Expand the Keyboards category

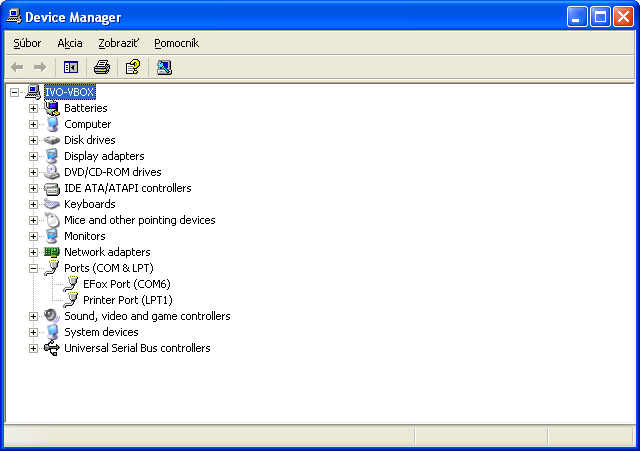pyautogui.click(x=33, y=204)
